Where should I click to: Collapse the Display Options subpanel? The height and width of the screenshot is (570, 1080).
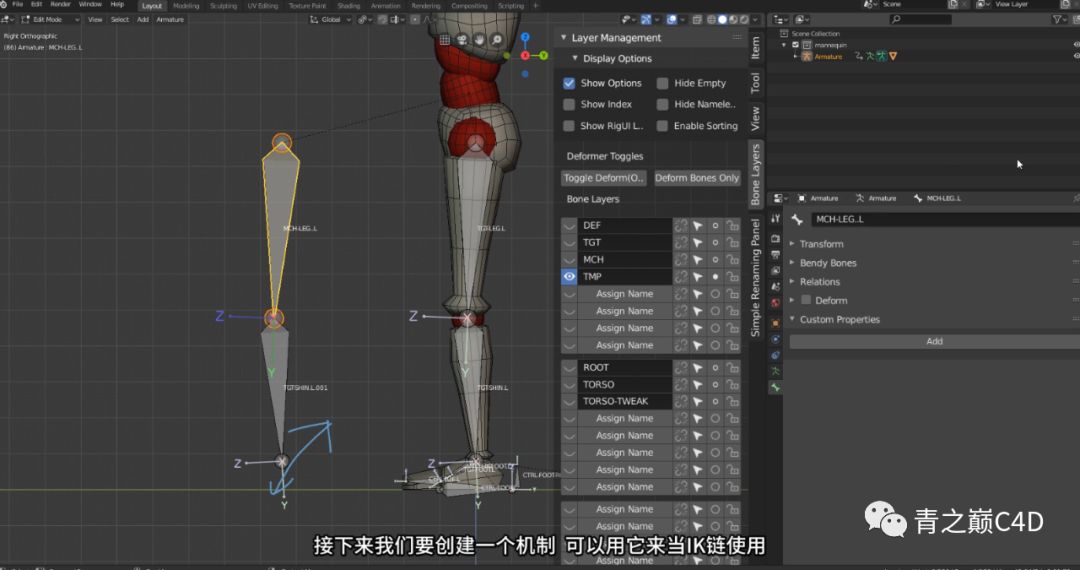[574, 59]
